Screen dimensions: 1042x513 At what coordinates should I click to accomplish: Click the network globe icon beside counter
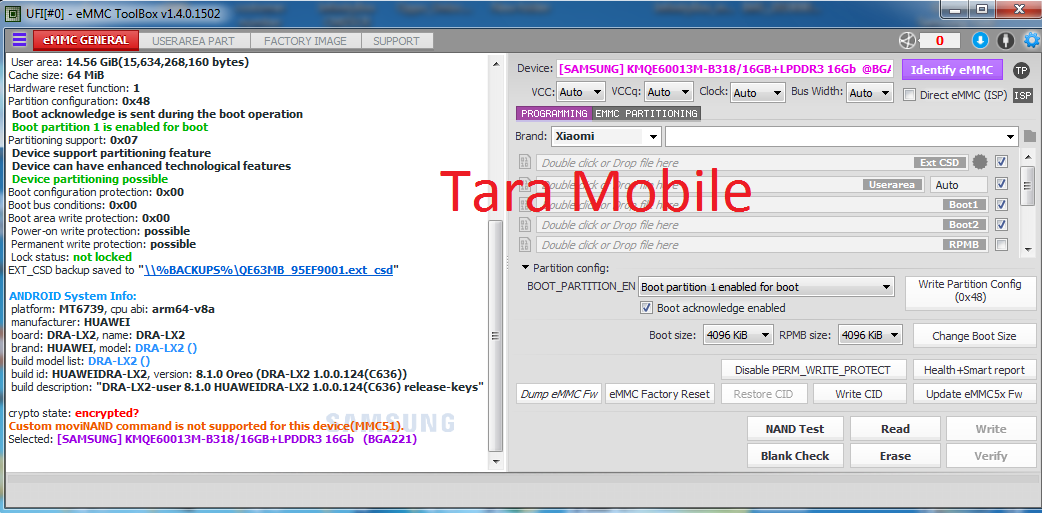coord(907,41)
